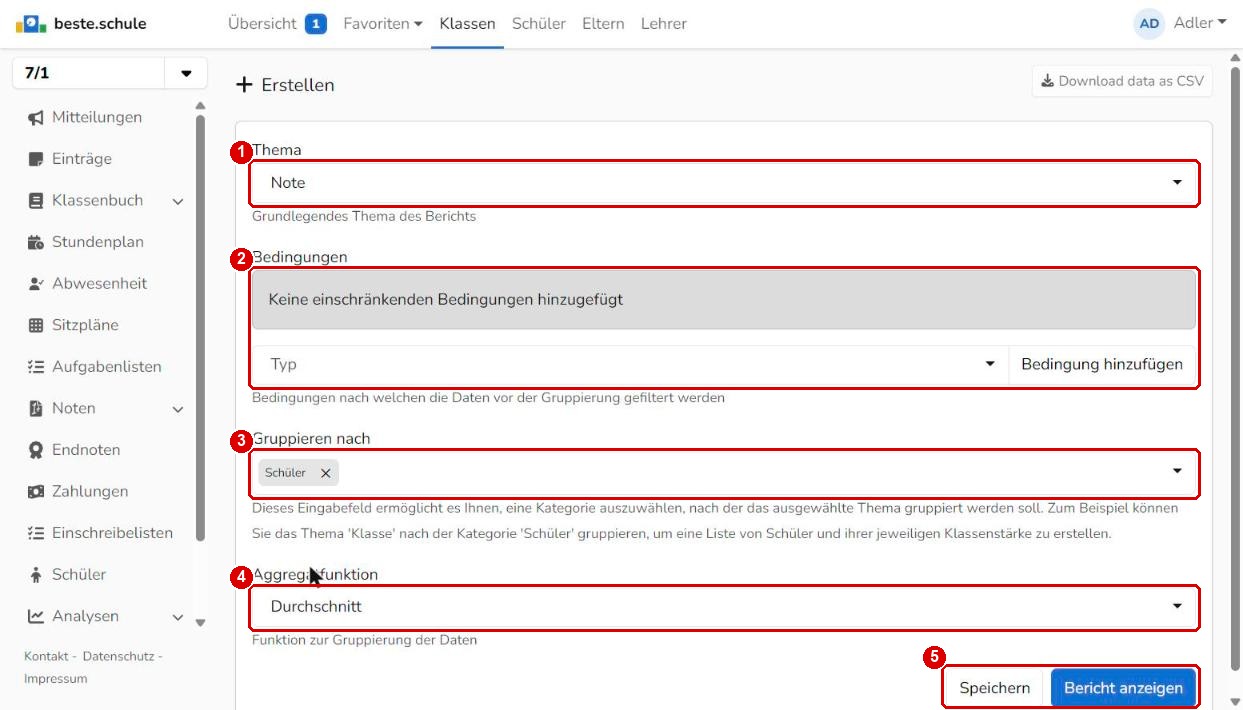Click the Sitzpläne grid icon

pos(35,325)
